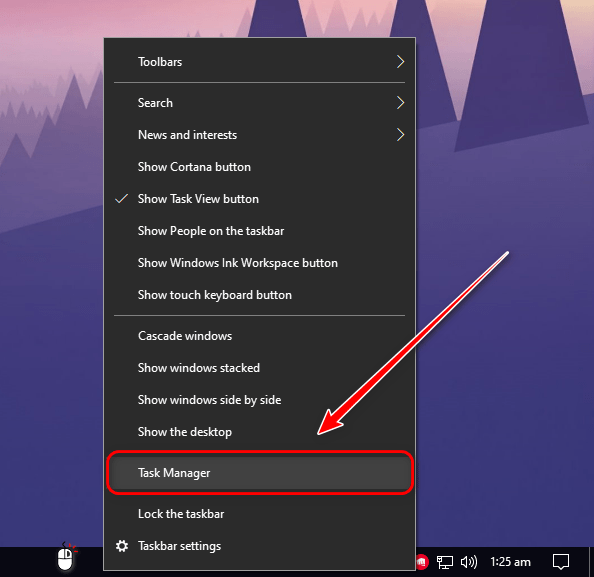Click the red tray app icon
The image size is (594, 577).
[x=423, y=562]
